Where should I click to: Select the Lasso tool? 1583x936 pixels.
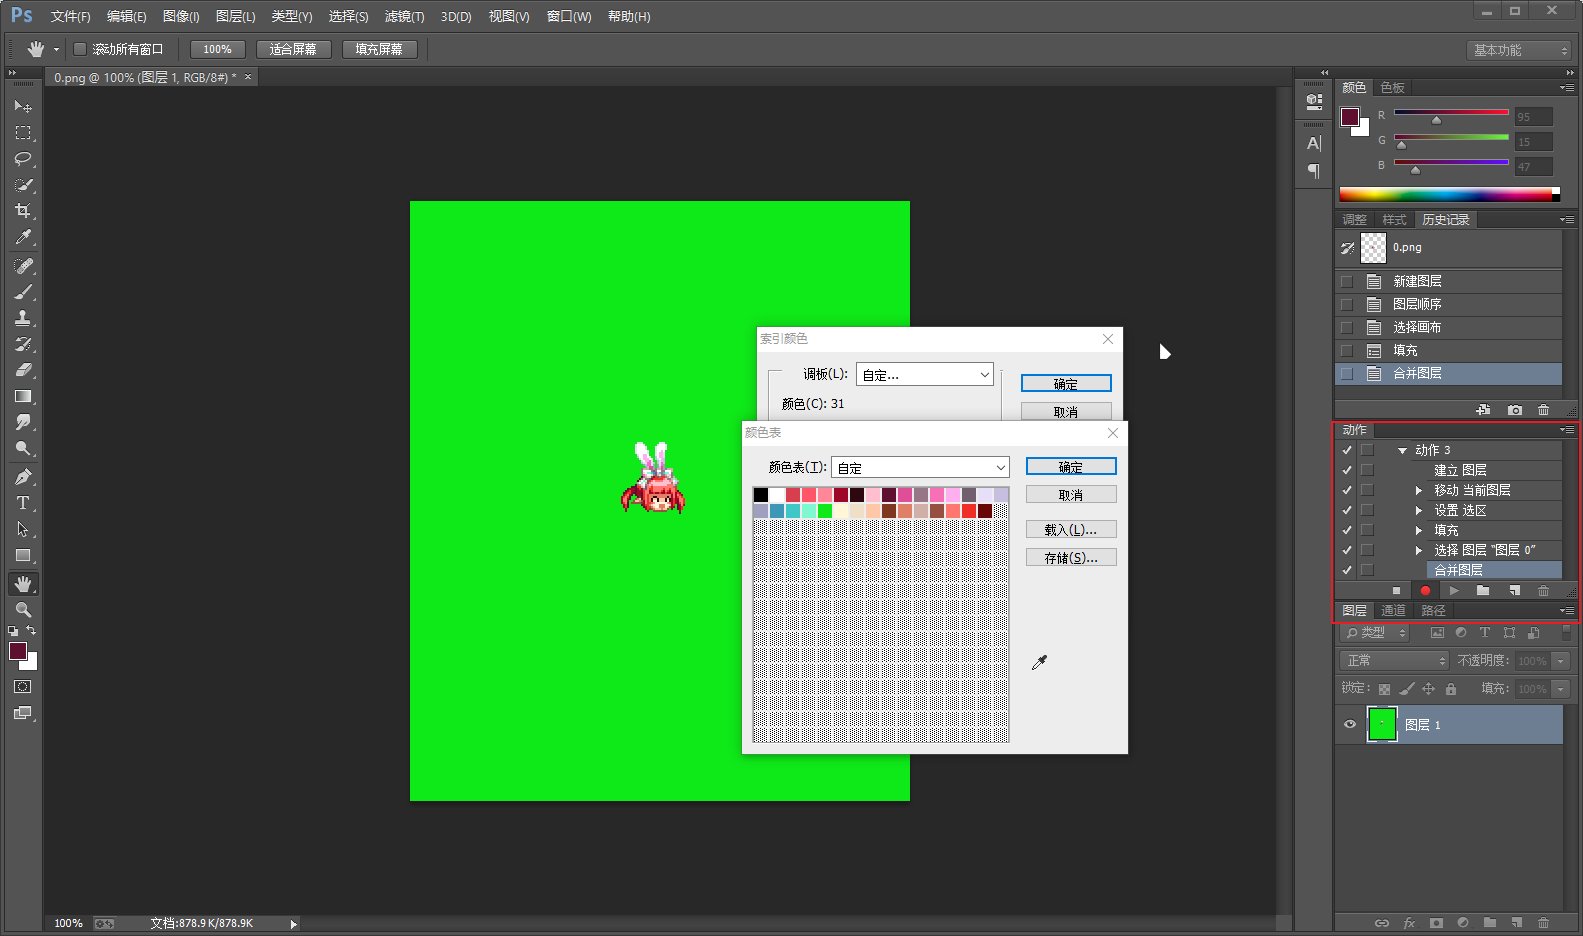(23, 158)
